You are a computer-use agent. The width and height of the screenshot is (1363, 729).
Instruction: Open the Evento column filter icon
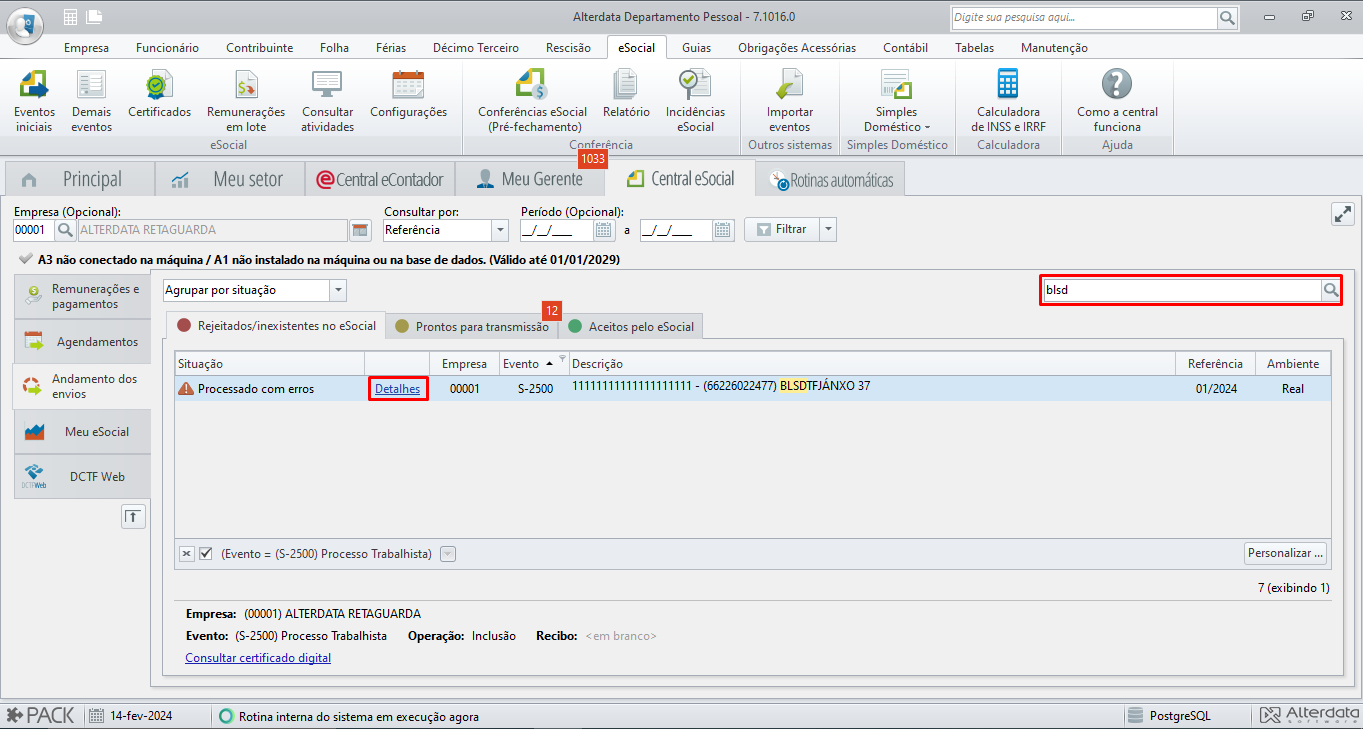(x=562, y=359)
